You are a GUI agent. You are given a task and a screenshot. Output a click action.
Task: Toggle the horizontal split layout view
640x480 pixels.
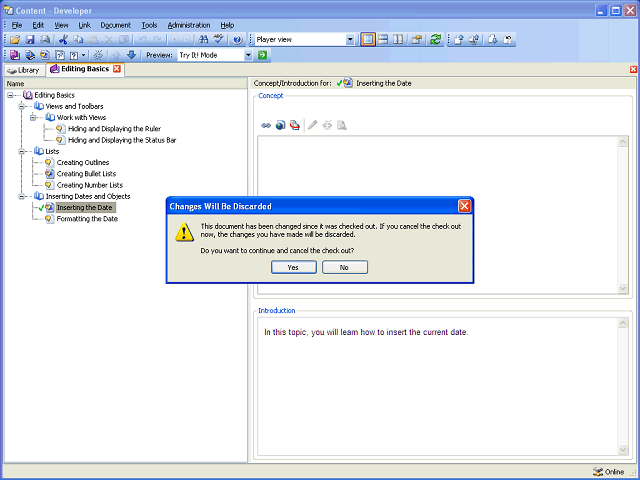coord(383,40)
